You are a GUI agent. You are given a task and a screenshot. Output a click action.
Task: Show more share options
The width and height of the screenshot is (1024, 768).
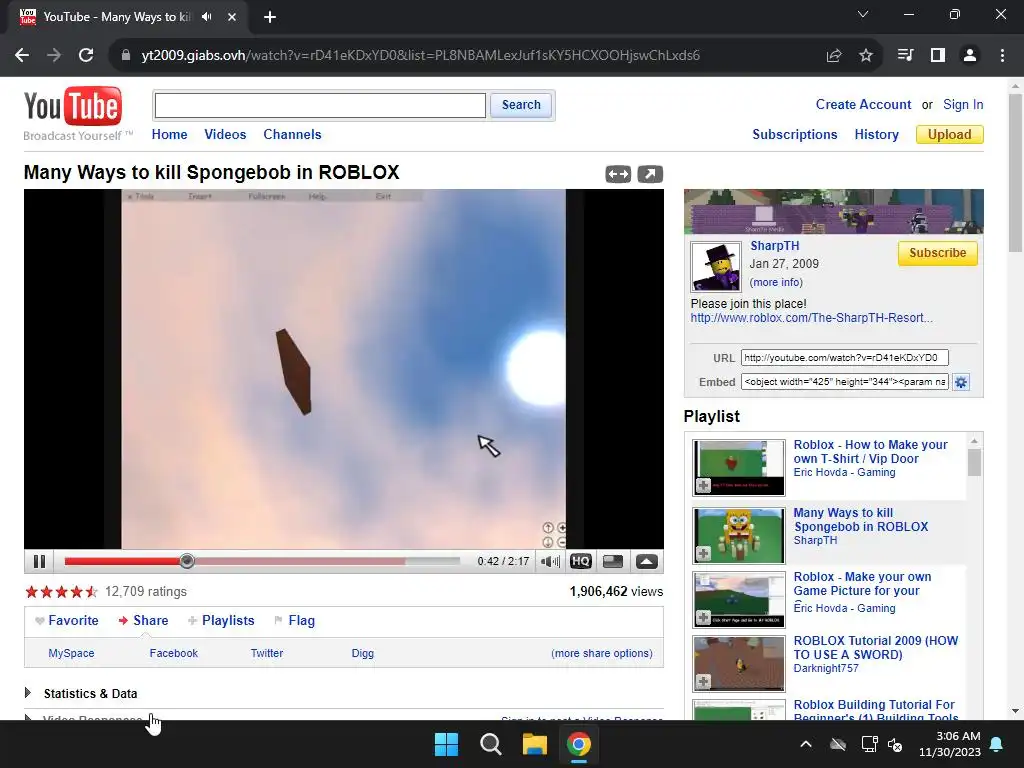pos(601,653)
